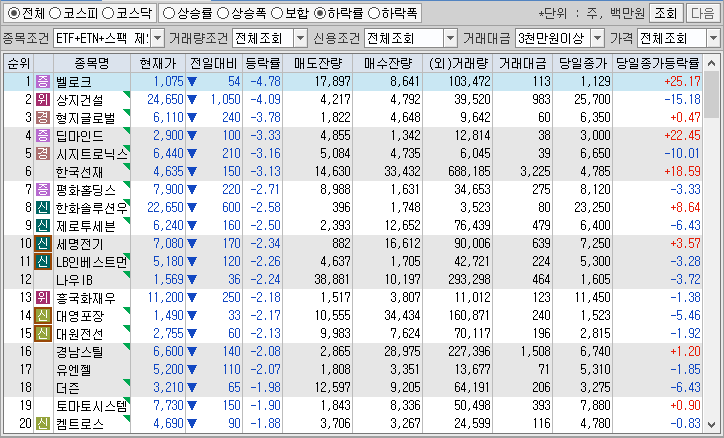
Task: Sort by 현재가 column header
Action: tap(158, 64)
